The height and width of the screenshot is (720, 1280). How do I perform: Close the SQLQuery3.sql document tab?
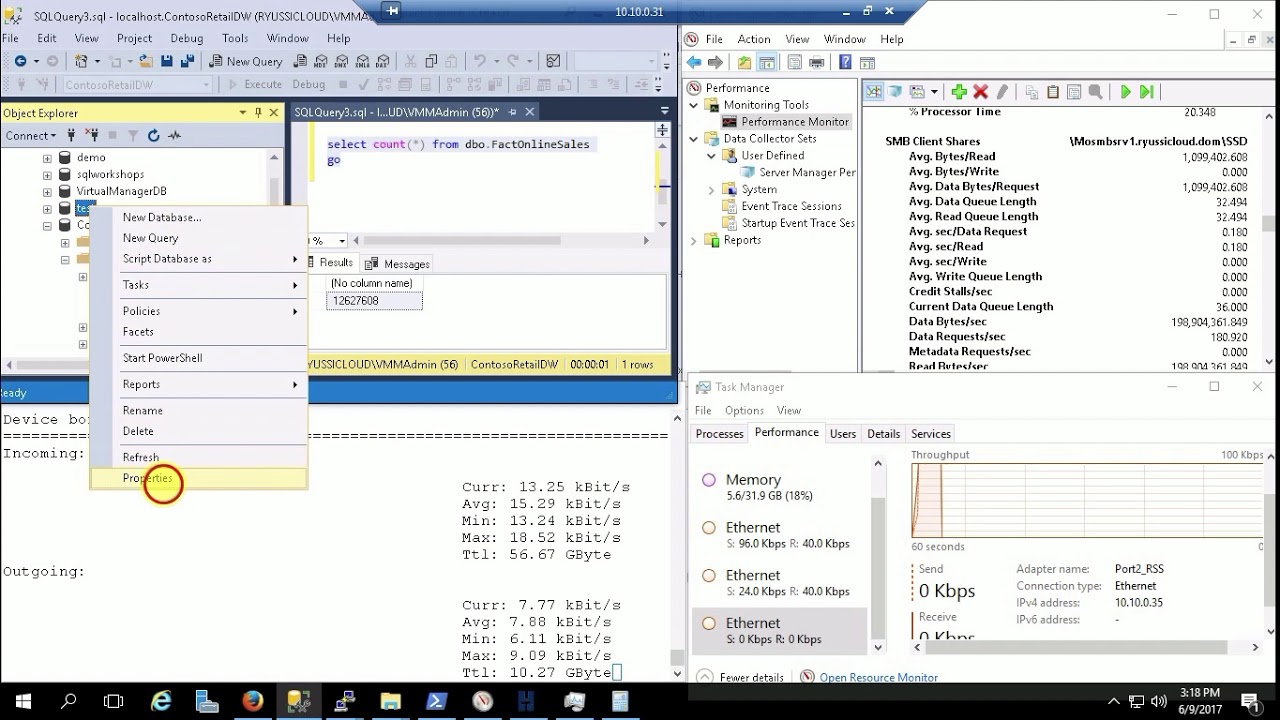click(530, 112)
